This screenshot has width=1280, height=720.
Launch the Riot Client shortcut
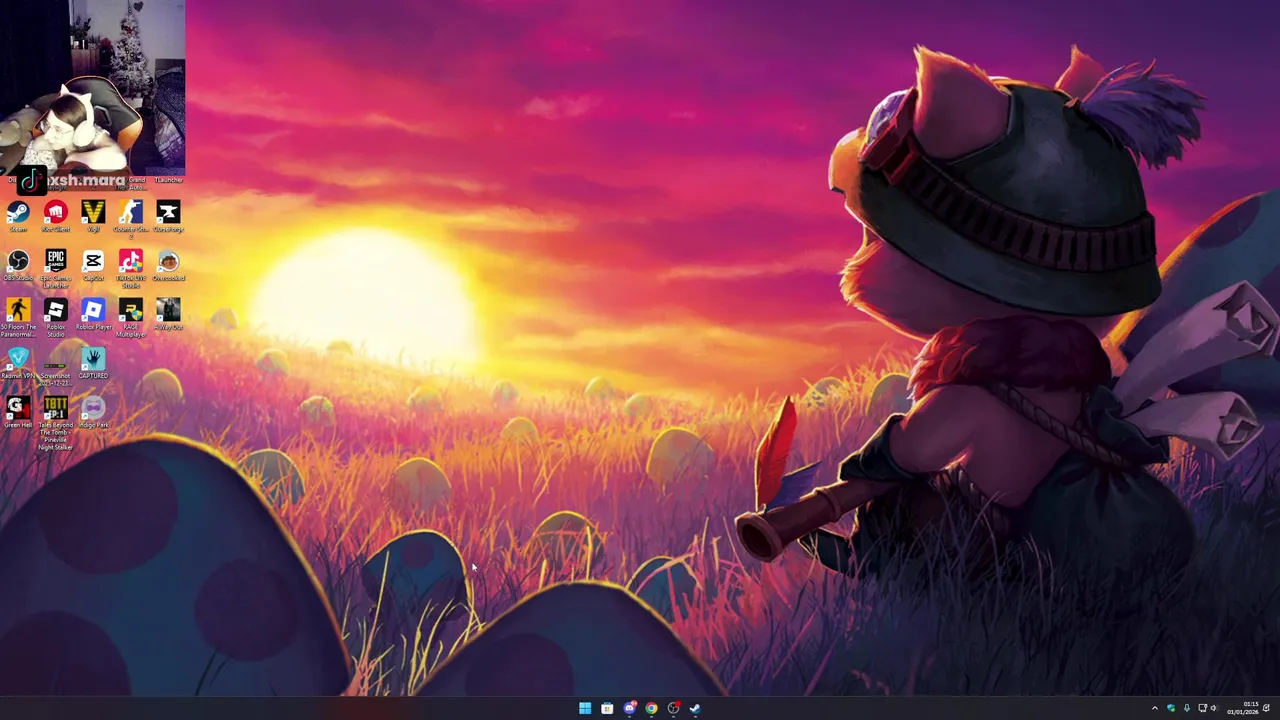coord(55,216)
